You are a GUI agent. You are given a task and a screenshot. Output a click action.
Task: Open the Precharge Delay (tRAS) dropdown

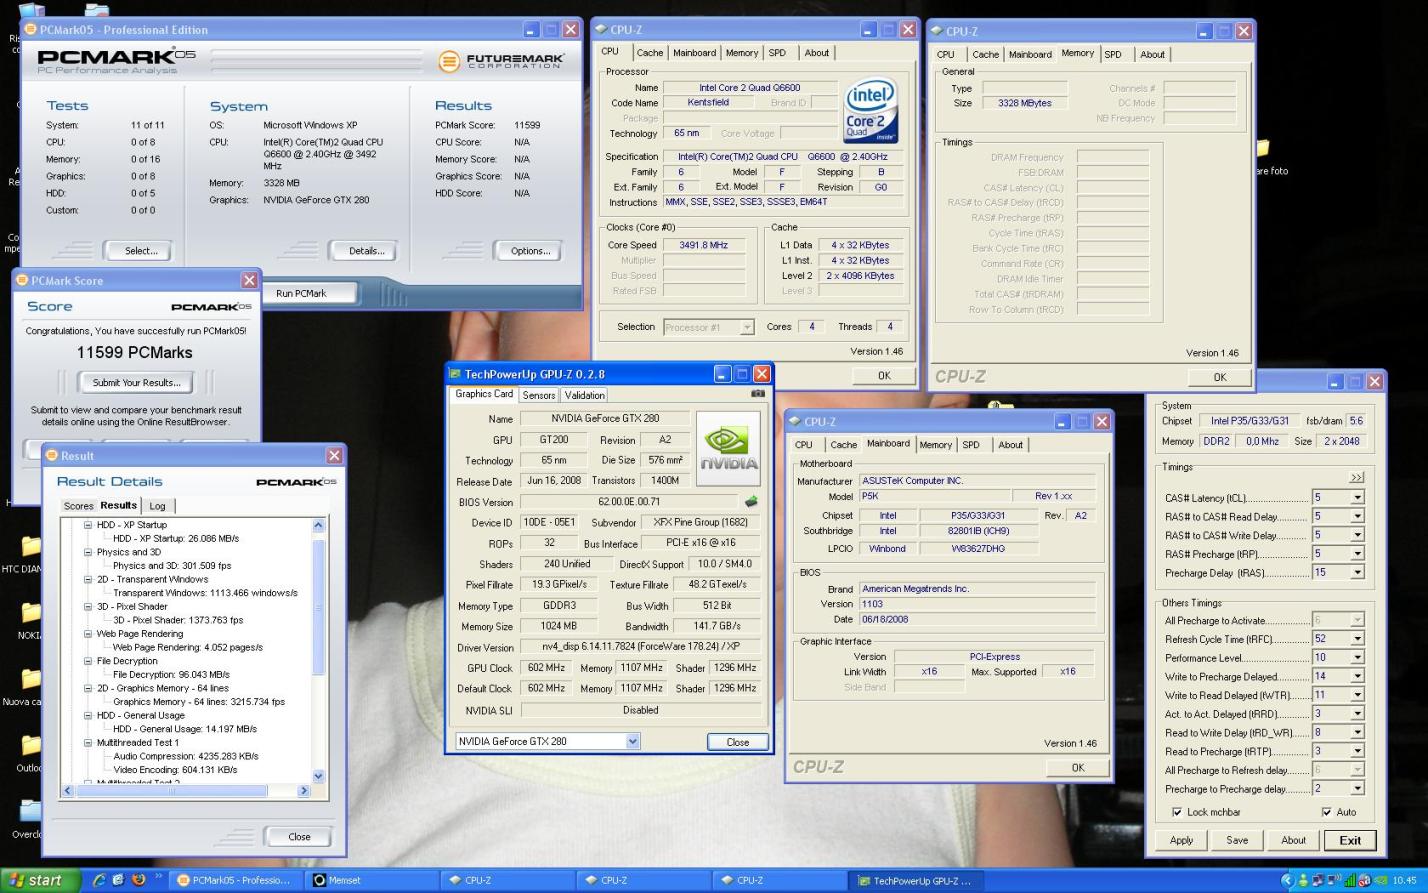(1357, 573)
